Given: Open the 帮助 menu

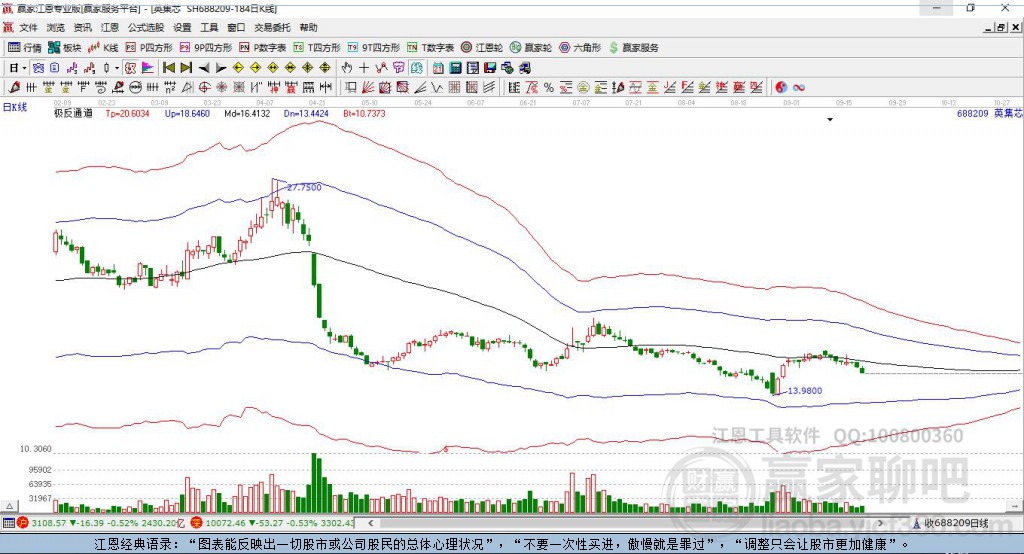Looking at the screenshot, I should coord(308,27).
